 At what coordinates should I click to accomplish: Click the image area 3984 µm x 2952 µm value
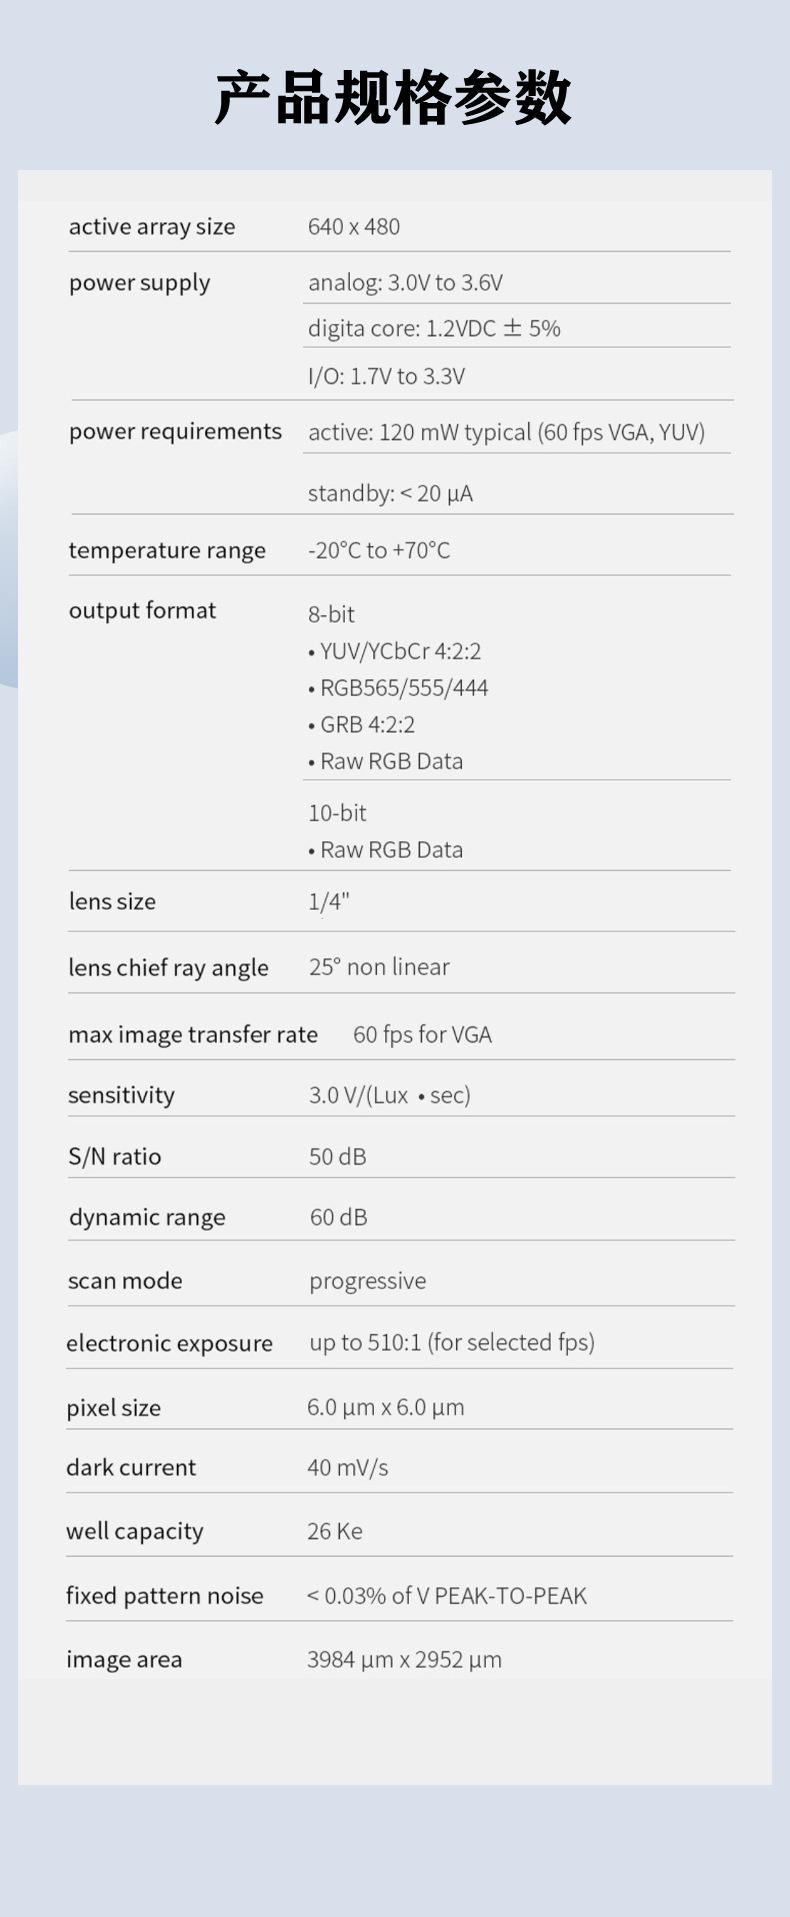tap(404, 1659)
